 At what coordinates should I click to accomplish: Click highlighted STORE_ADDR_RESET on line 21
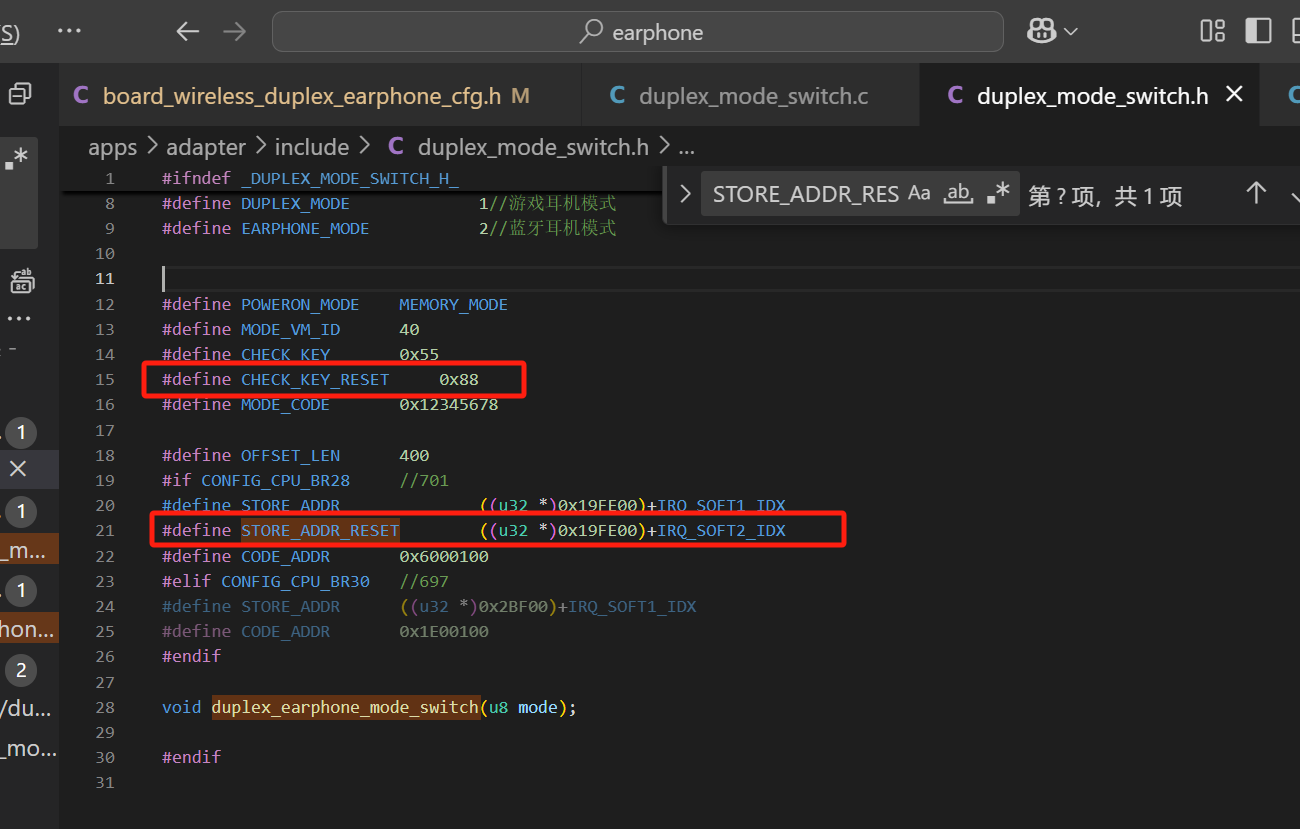click(x=320, y=530)
